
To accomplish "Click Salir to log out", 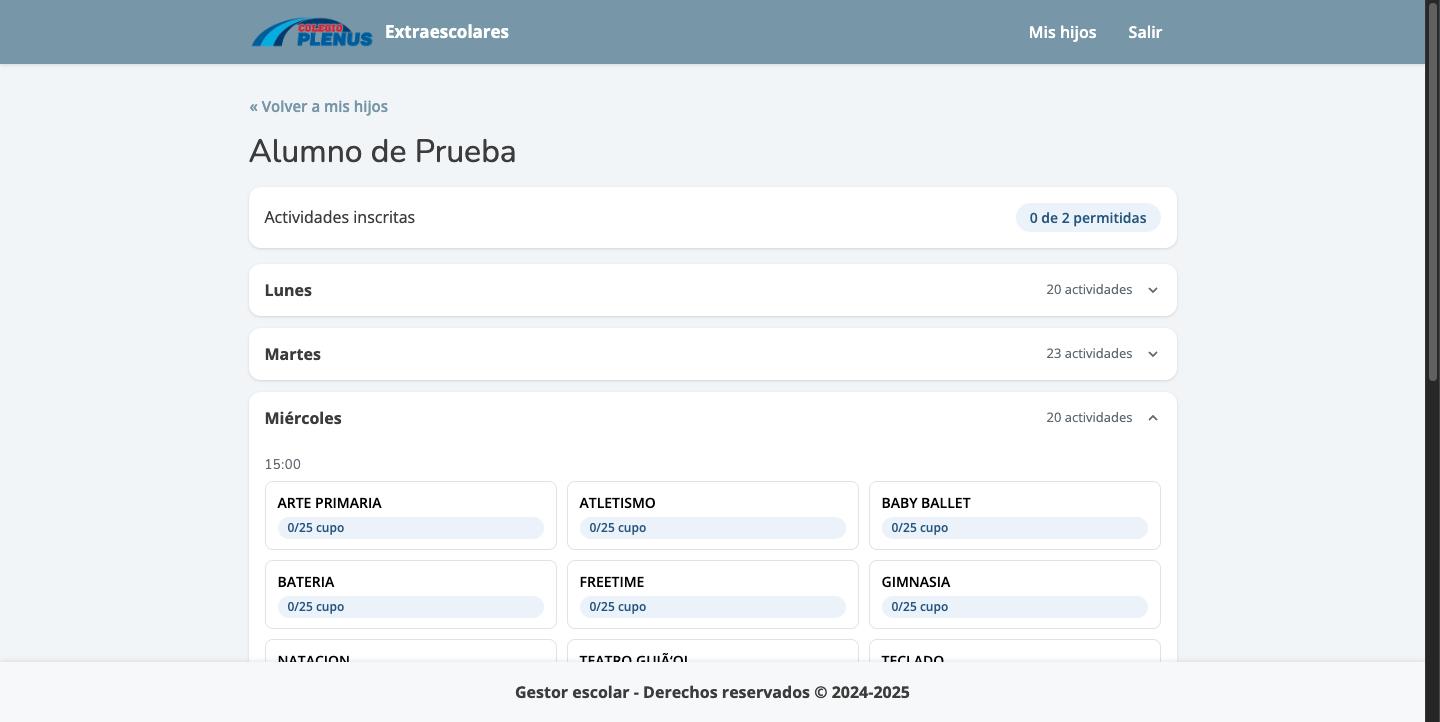I will pos(1145,32).
